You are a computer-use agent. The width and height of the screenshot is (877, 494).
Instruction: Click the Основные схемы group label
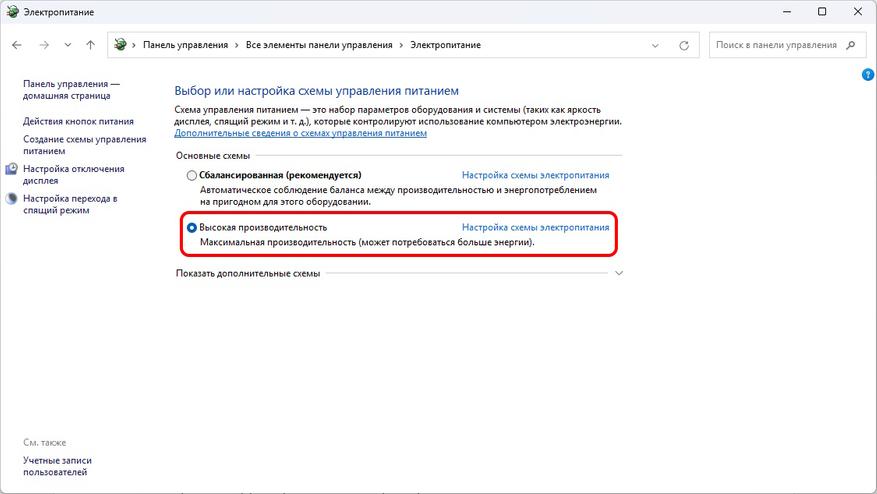pos(213,156)
